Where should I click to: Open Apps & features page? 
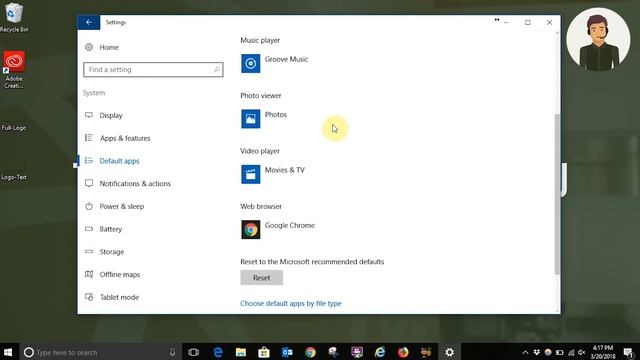point(125,138)
